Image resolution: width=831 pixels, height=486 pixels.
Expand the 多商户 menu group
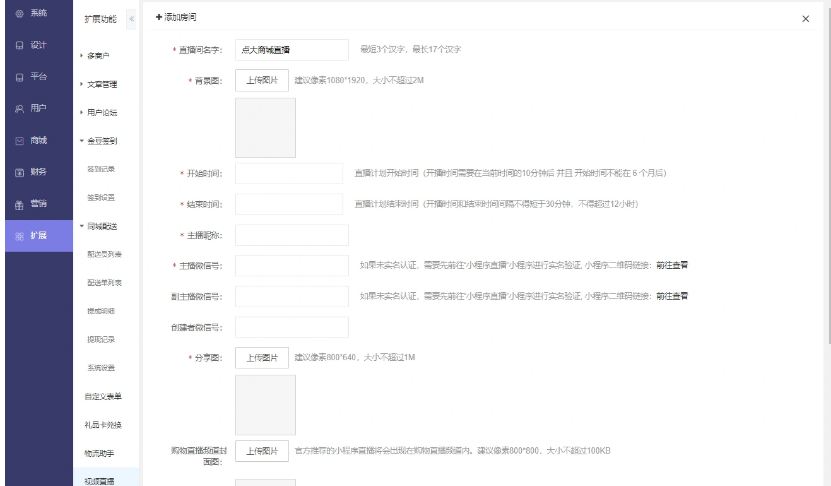(98, 55)
